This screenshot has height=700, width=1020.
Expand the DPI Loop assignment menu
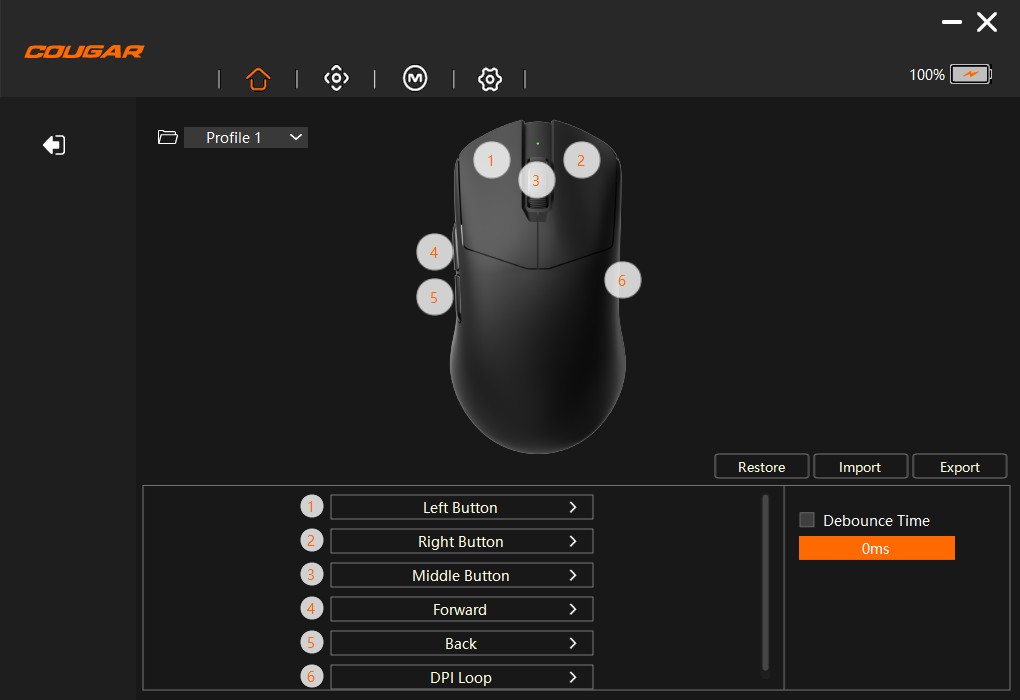[x=461, y=677]
